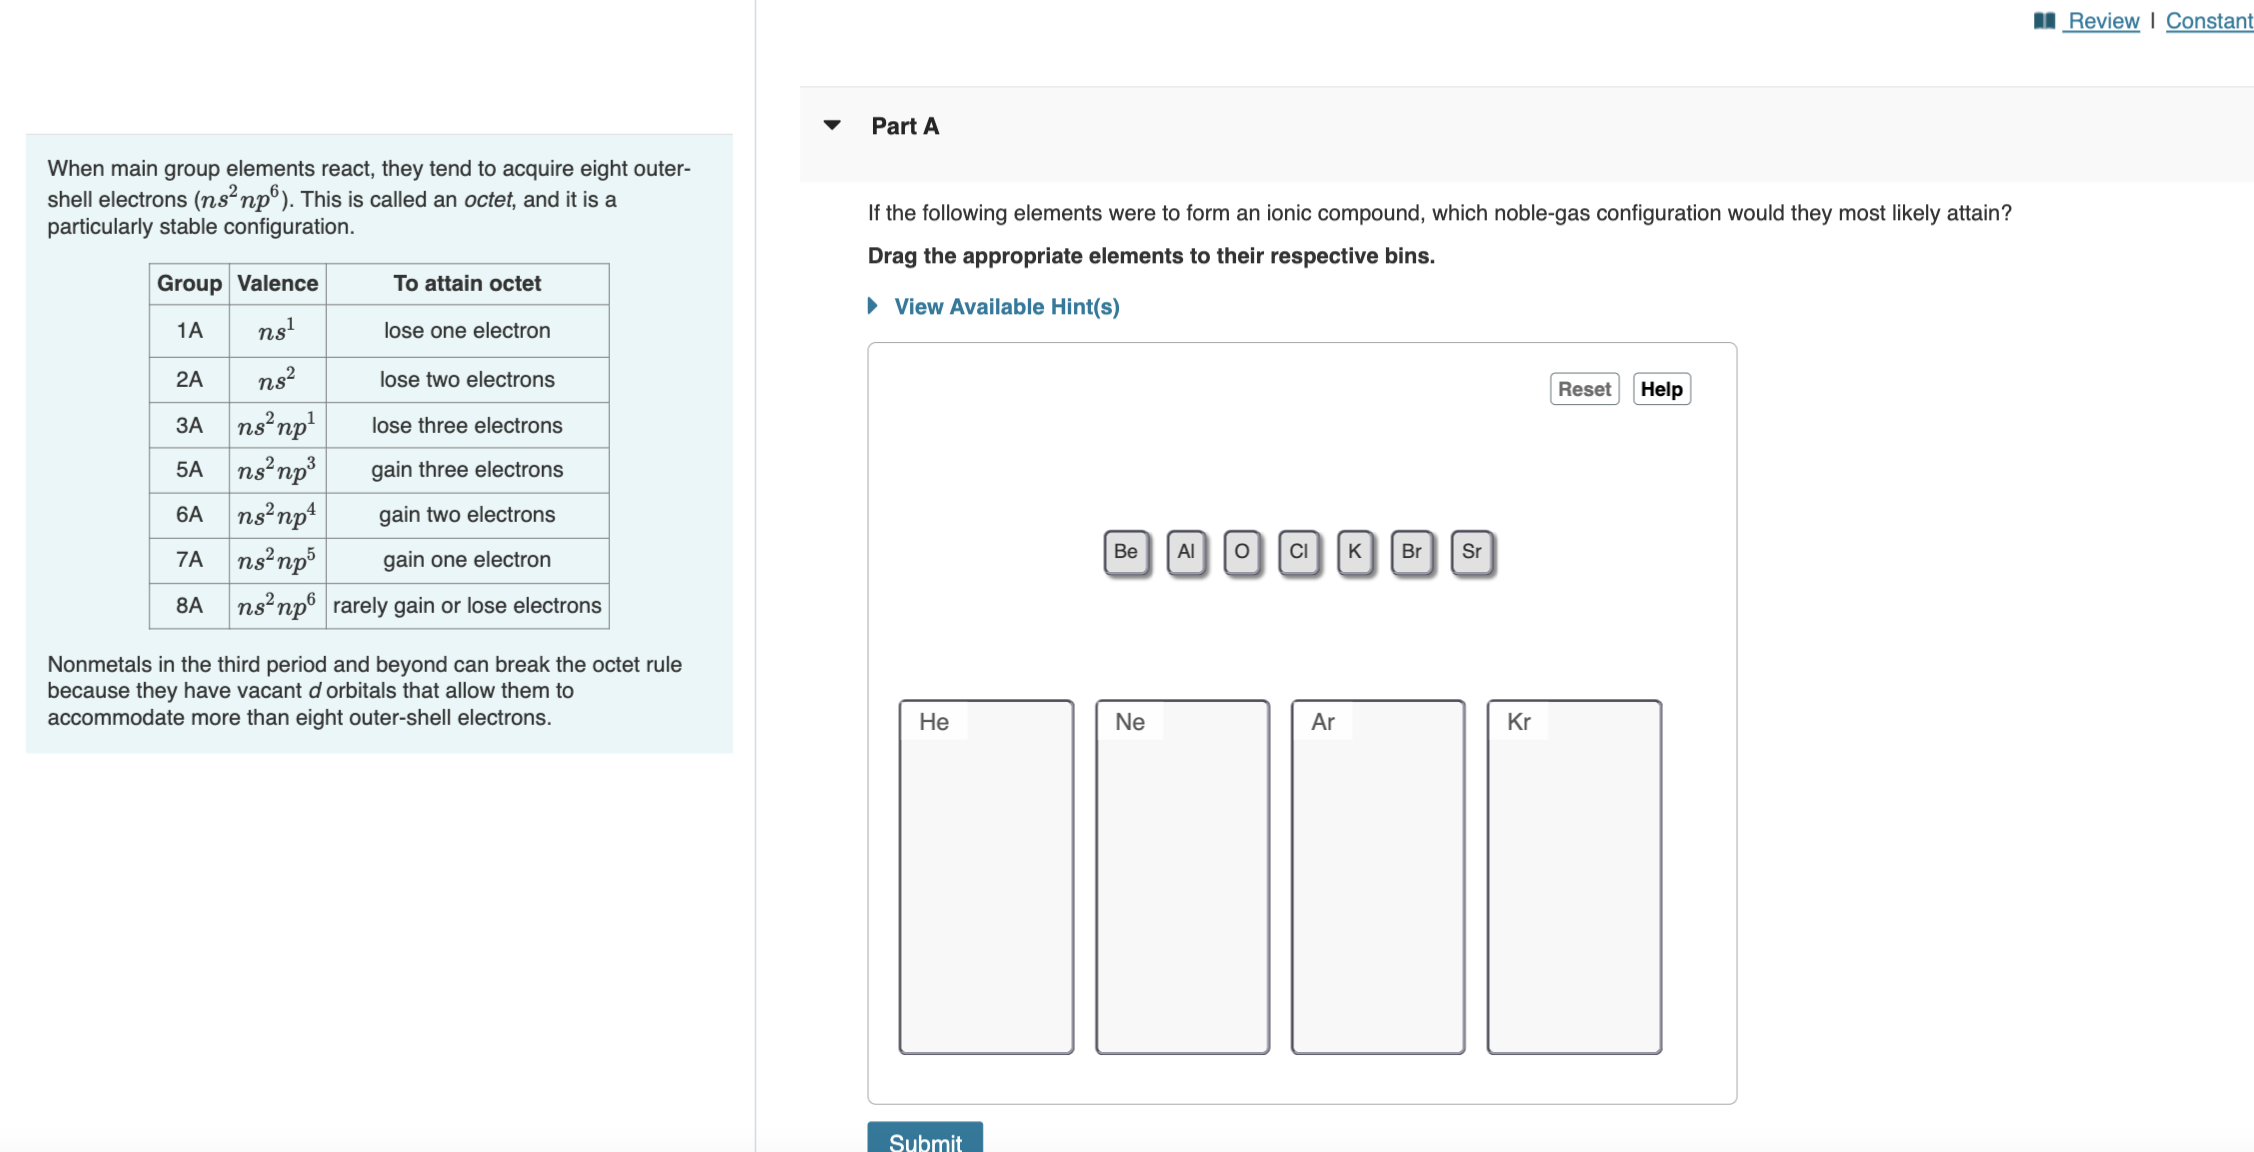
Task: Click inside the Ne bin
Action: click(1182, 877)
